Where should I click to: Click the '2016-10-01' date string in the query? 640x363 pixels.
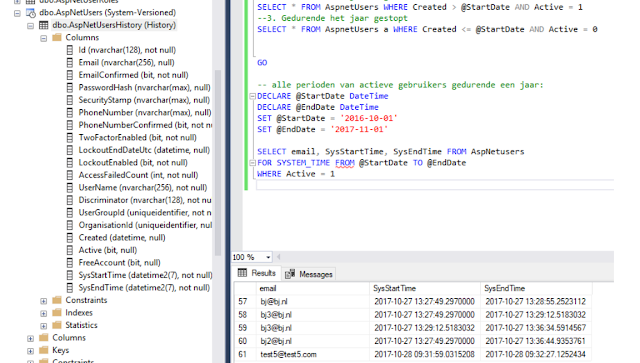[x=369, y=118]
